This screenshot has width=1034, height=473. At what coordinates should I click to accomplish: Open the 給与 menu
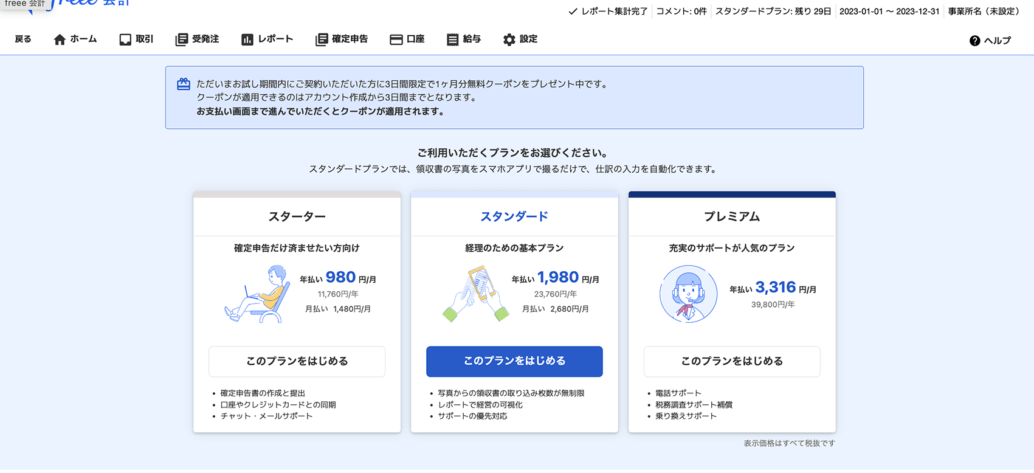click(464, 40)
